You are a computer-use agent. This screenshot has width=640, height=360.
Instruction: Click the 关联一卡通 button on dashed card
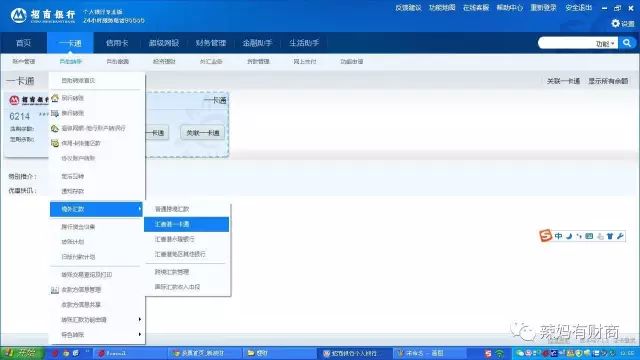203,133
